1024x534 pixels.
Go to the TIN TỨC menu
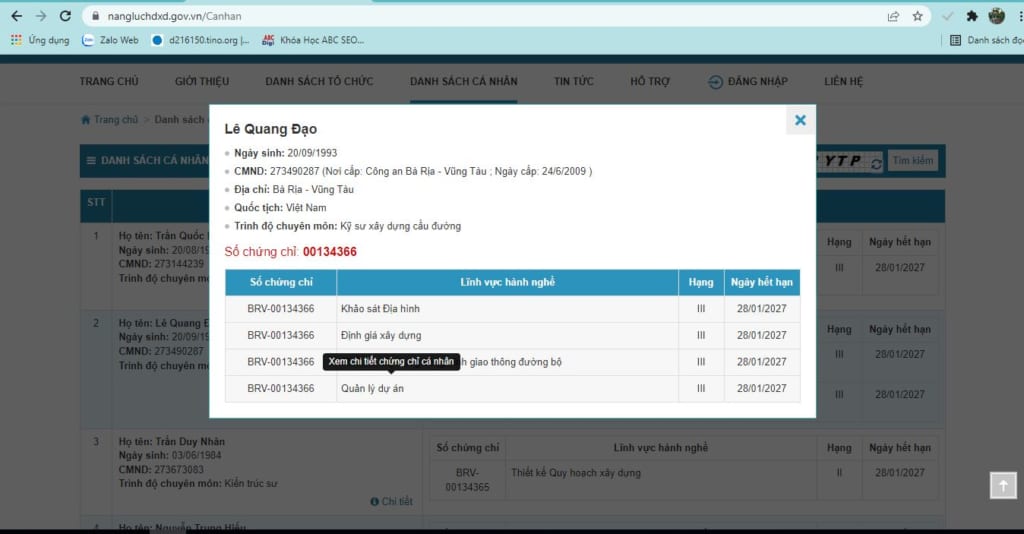point(574,81)
